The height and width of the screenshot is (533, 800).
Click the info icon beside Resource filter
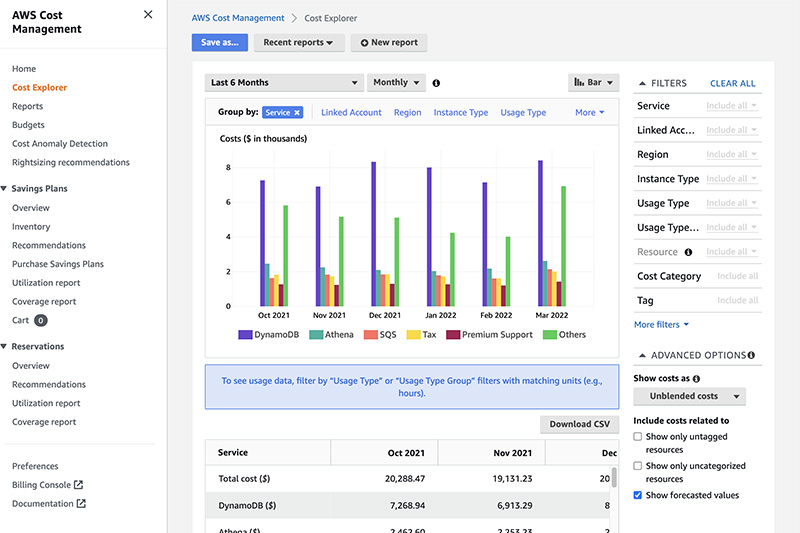[688, 252]
